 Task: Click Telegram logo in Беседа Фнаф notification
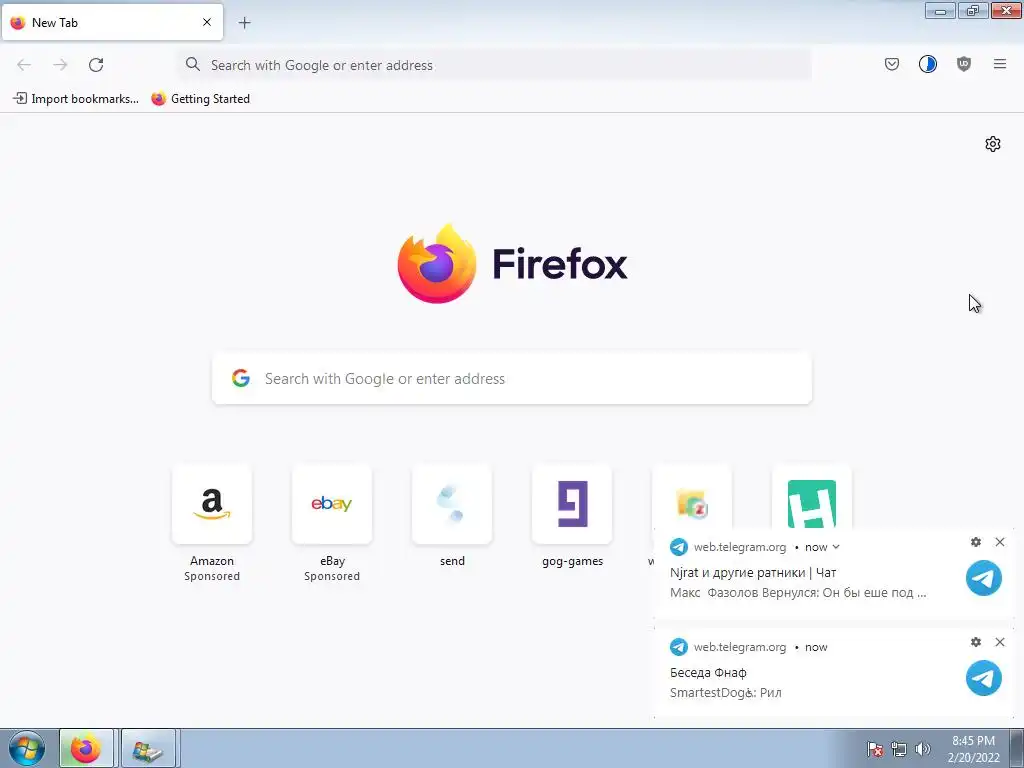984,678
